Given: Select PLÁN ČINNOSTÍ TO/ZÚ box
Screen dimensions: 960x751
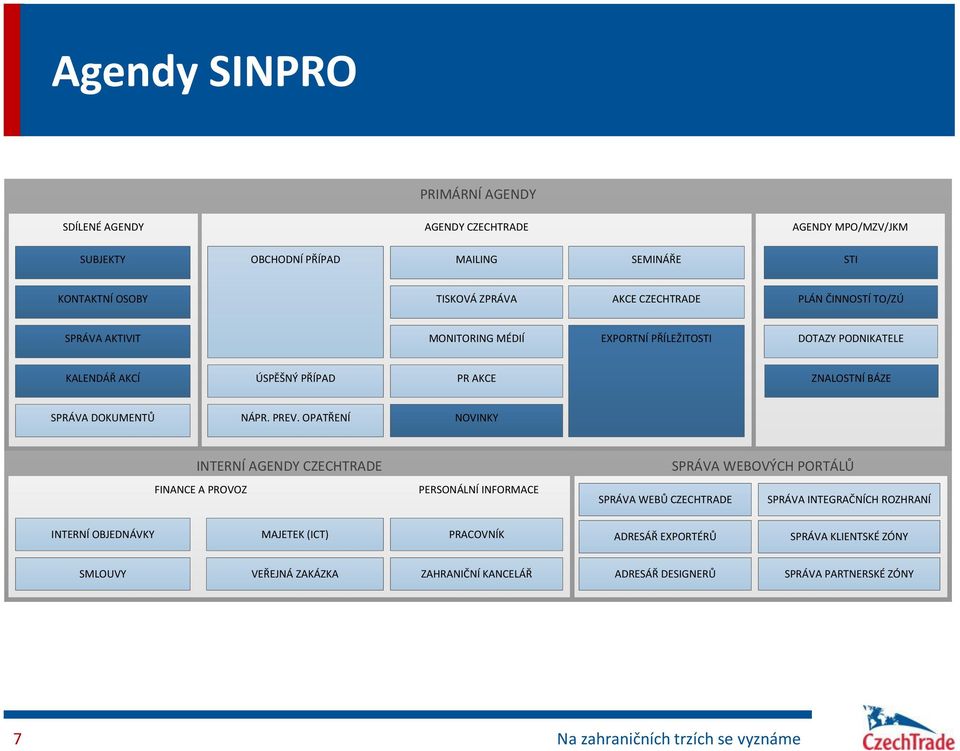Looking at the screenshot, I should pos(850,301).
